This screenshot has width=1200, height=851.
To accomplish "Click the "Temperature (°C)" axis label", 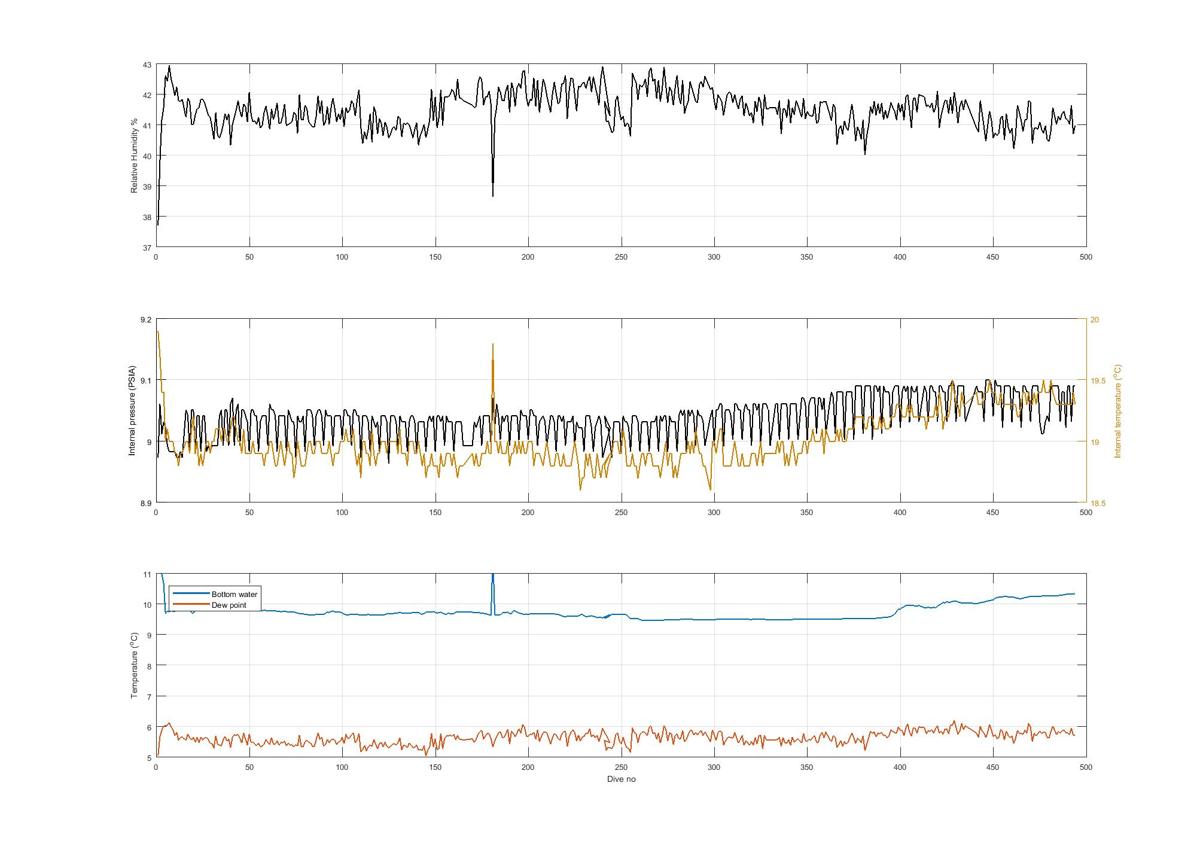I will click(134, 665).
